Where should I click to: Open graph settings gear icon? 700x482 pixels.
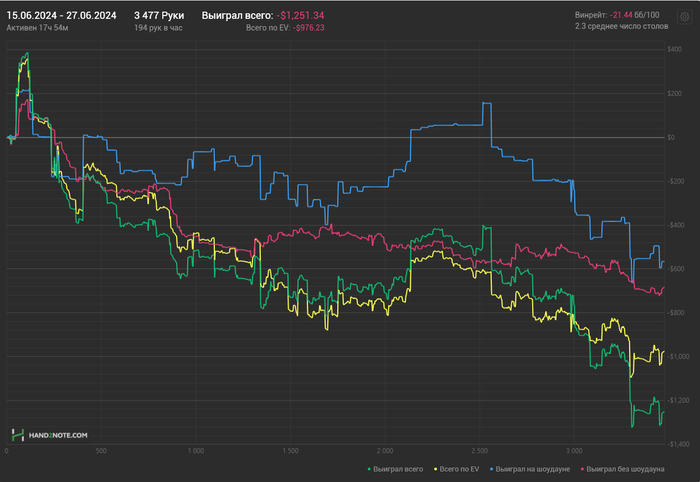click(x=686, y=15)
